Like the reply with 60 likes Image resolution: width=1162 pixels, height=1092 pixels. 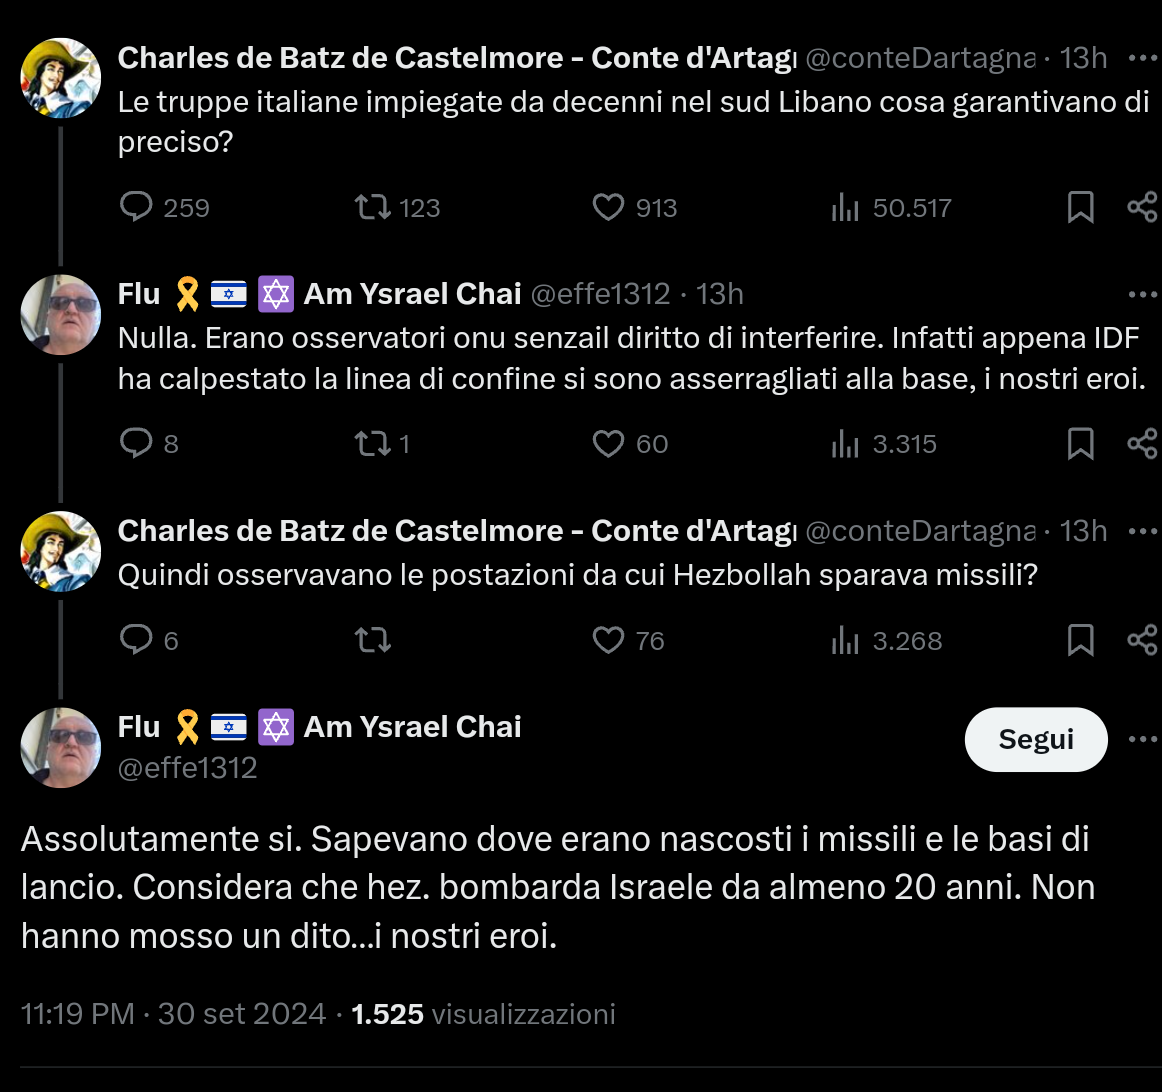coord(608,443)
